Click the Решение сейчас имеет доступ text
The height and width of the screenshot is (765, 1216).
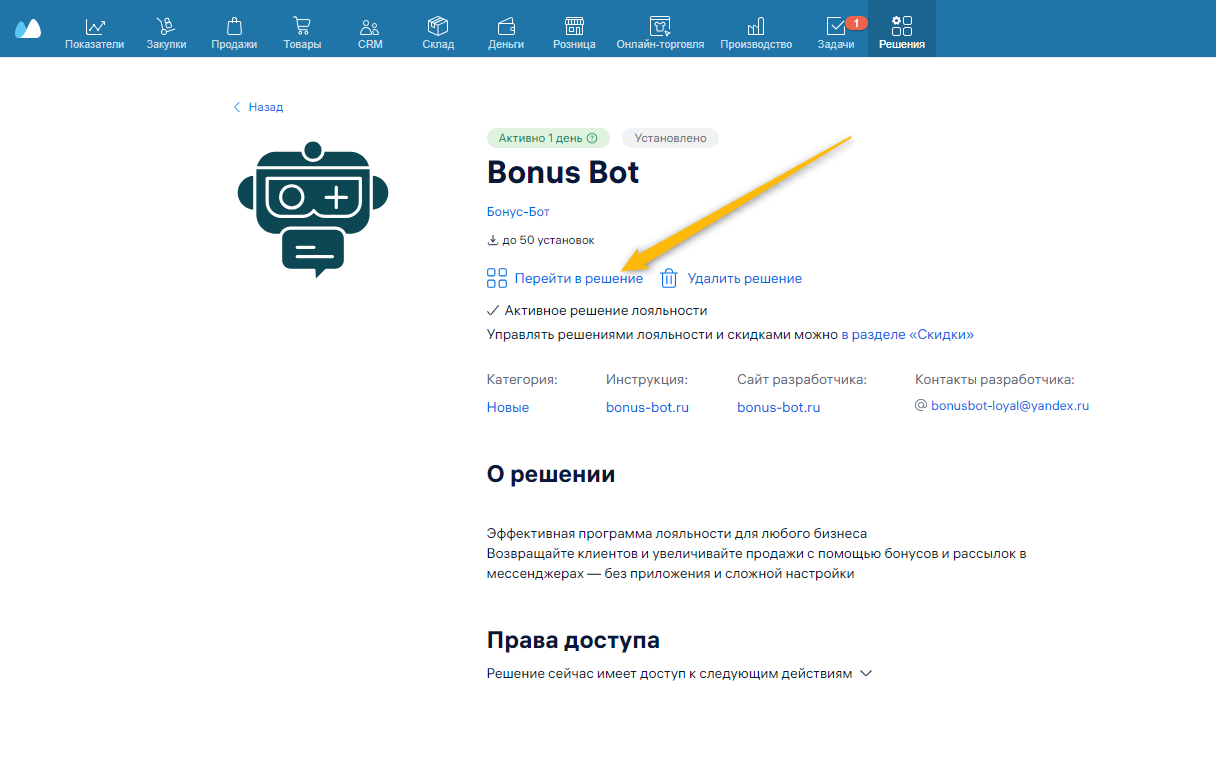669,674
